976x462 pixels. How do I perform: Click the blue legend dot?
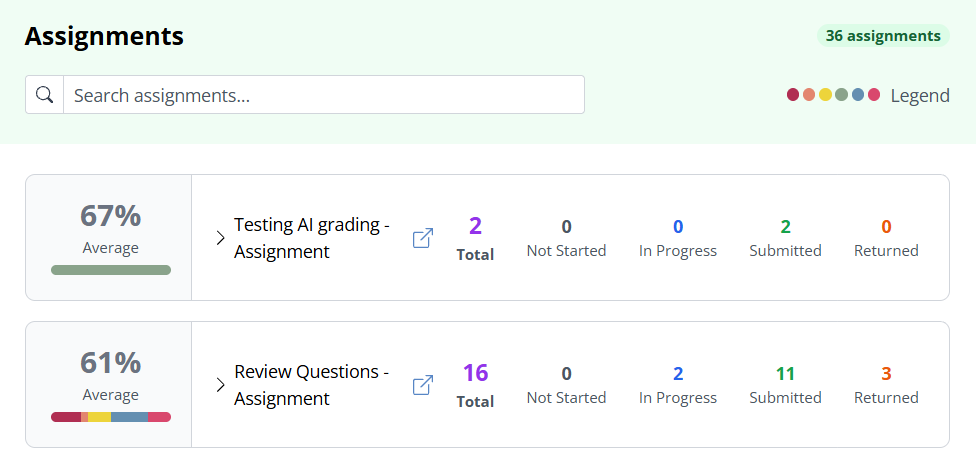[858, 95]
